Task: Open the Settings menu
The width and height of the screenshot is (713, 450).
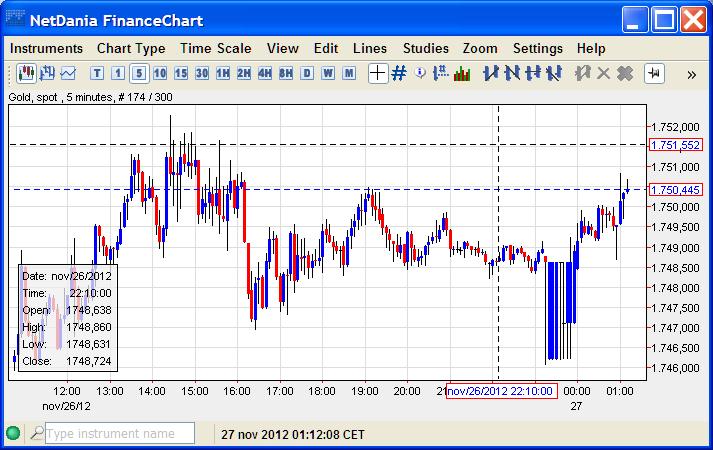Action: (537, 49)
